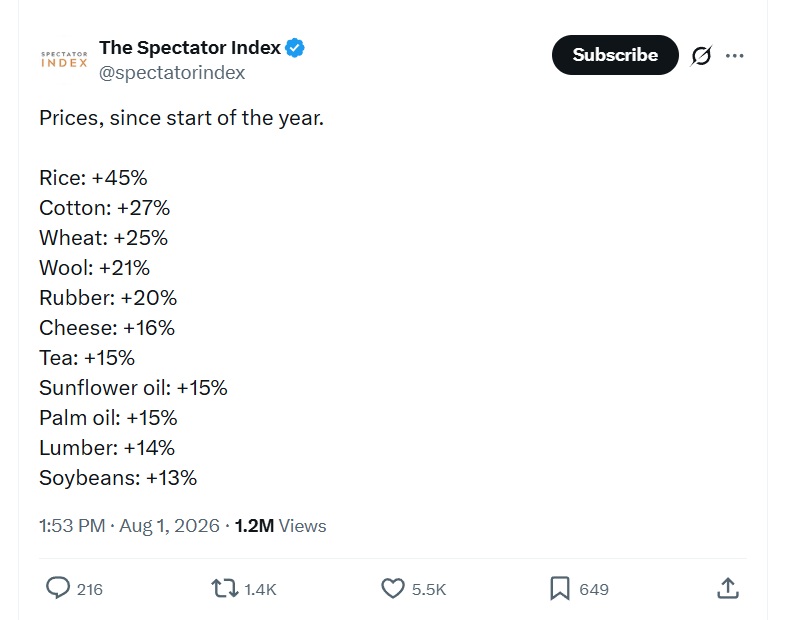This screenshot has width=785, height=620.
Task: Click the share upload icon
Action: click(728, 588)
